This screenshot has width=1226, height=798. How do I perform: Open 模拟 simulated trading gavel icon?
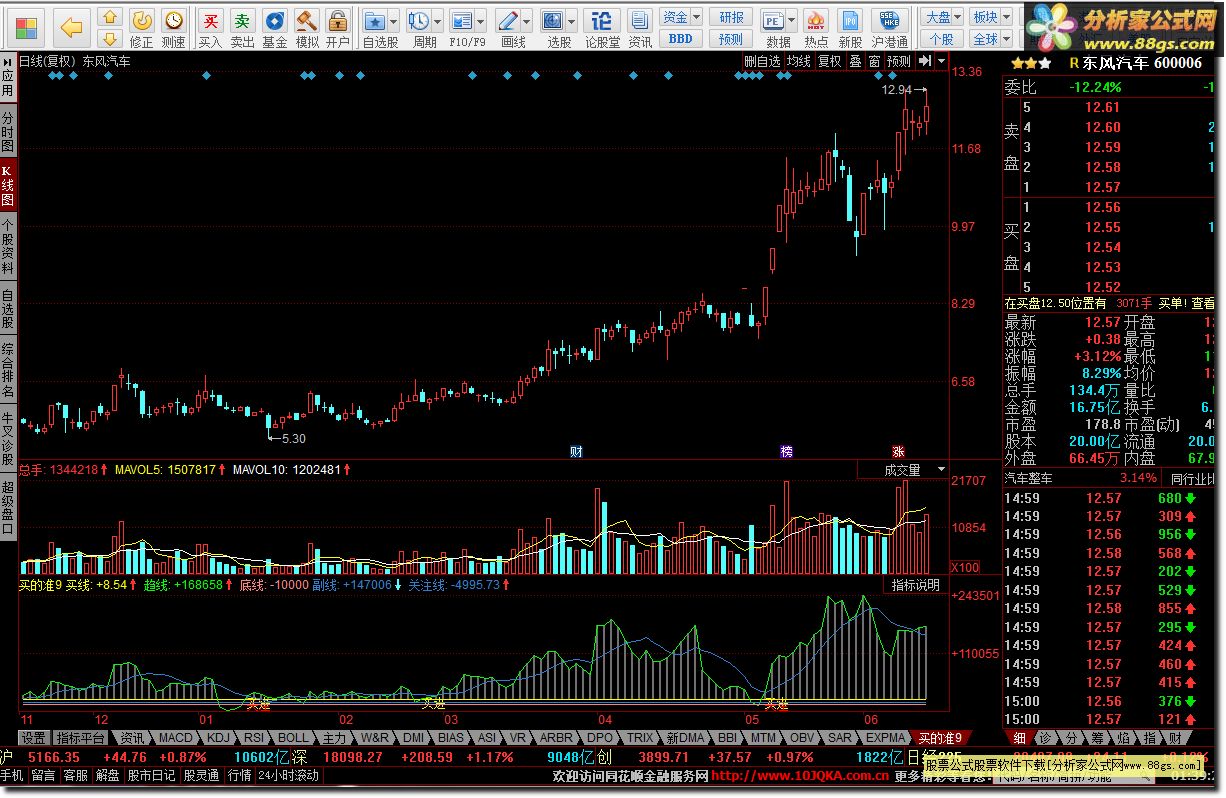306,20
